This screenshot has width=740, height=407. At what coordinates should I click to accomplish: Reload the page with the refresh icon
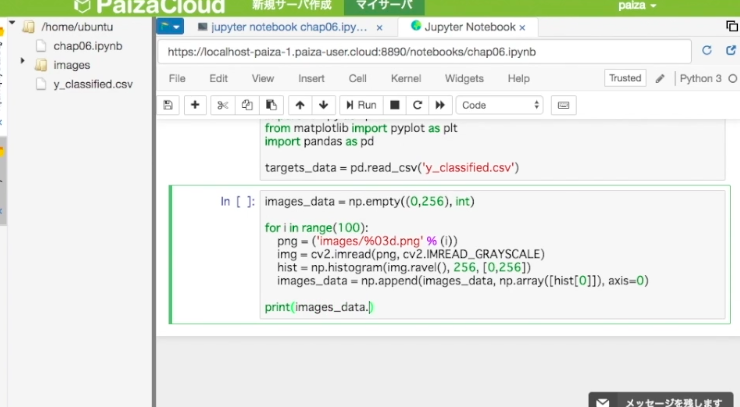pos(706,51)
